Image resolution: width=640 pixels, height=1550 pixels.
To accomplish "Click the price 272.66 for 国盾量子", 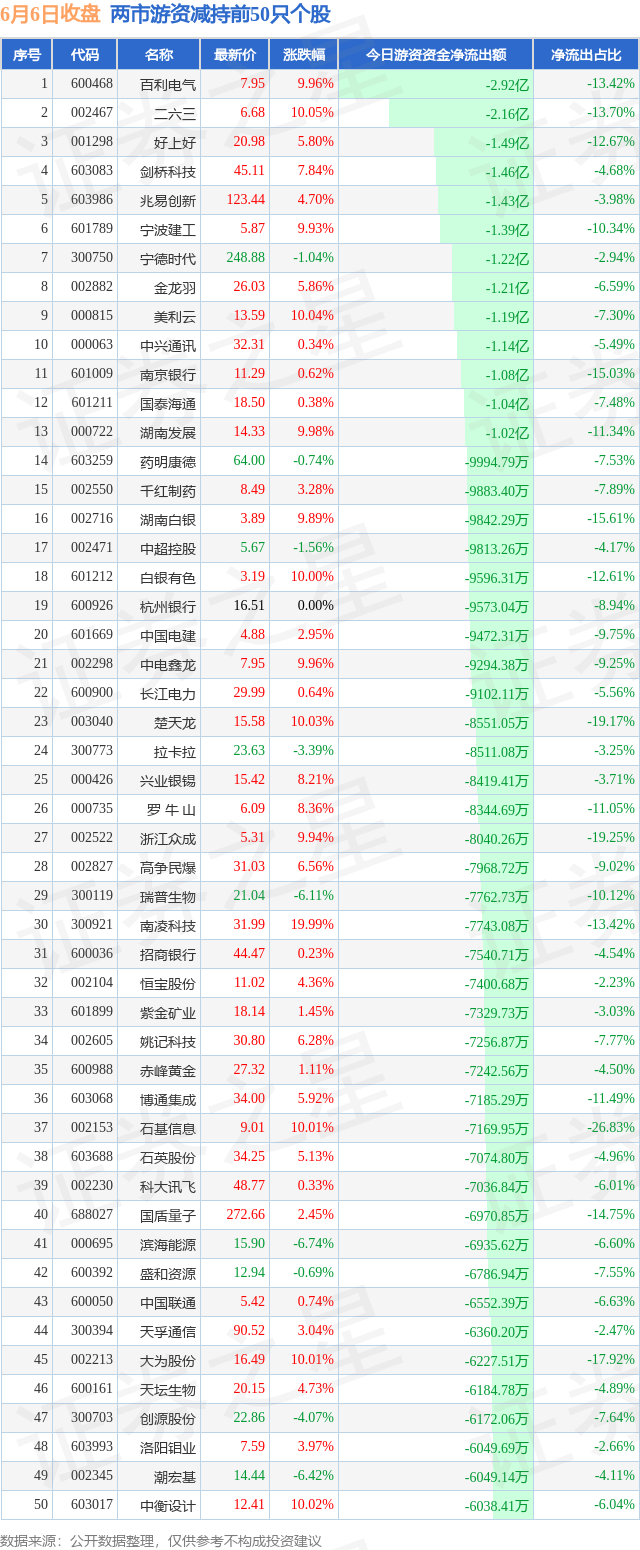I will click(245, 1214).
